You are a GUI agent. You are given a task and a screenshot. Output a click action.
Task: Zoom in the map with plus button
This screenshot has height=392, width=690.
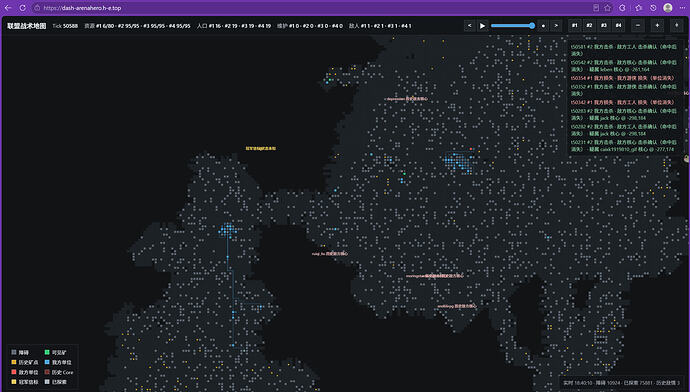click(x=657, y=26)
